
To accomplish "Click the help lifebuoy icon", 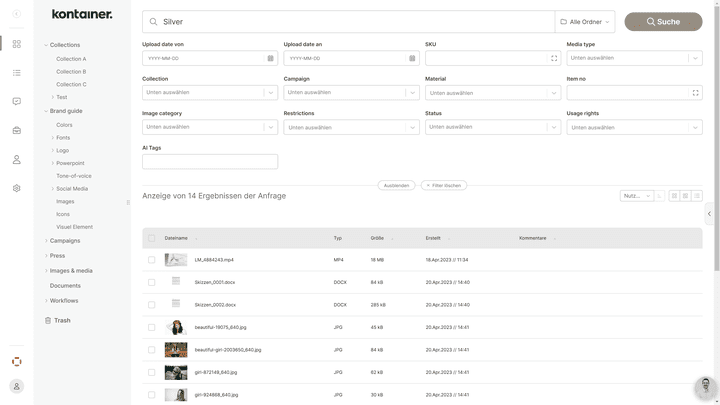I will pyautogui.click(x=17, y=361).
